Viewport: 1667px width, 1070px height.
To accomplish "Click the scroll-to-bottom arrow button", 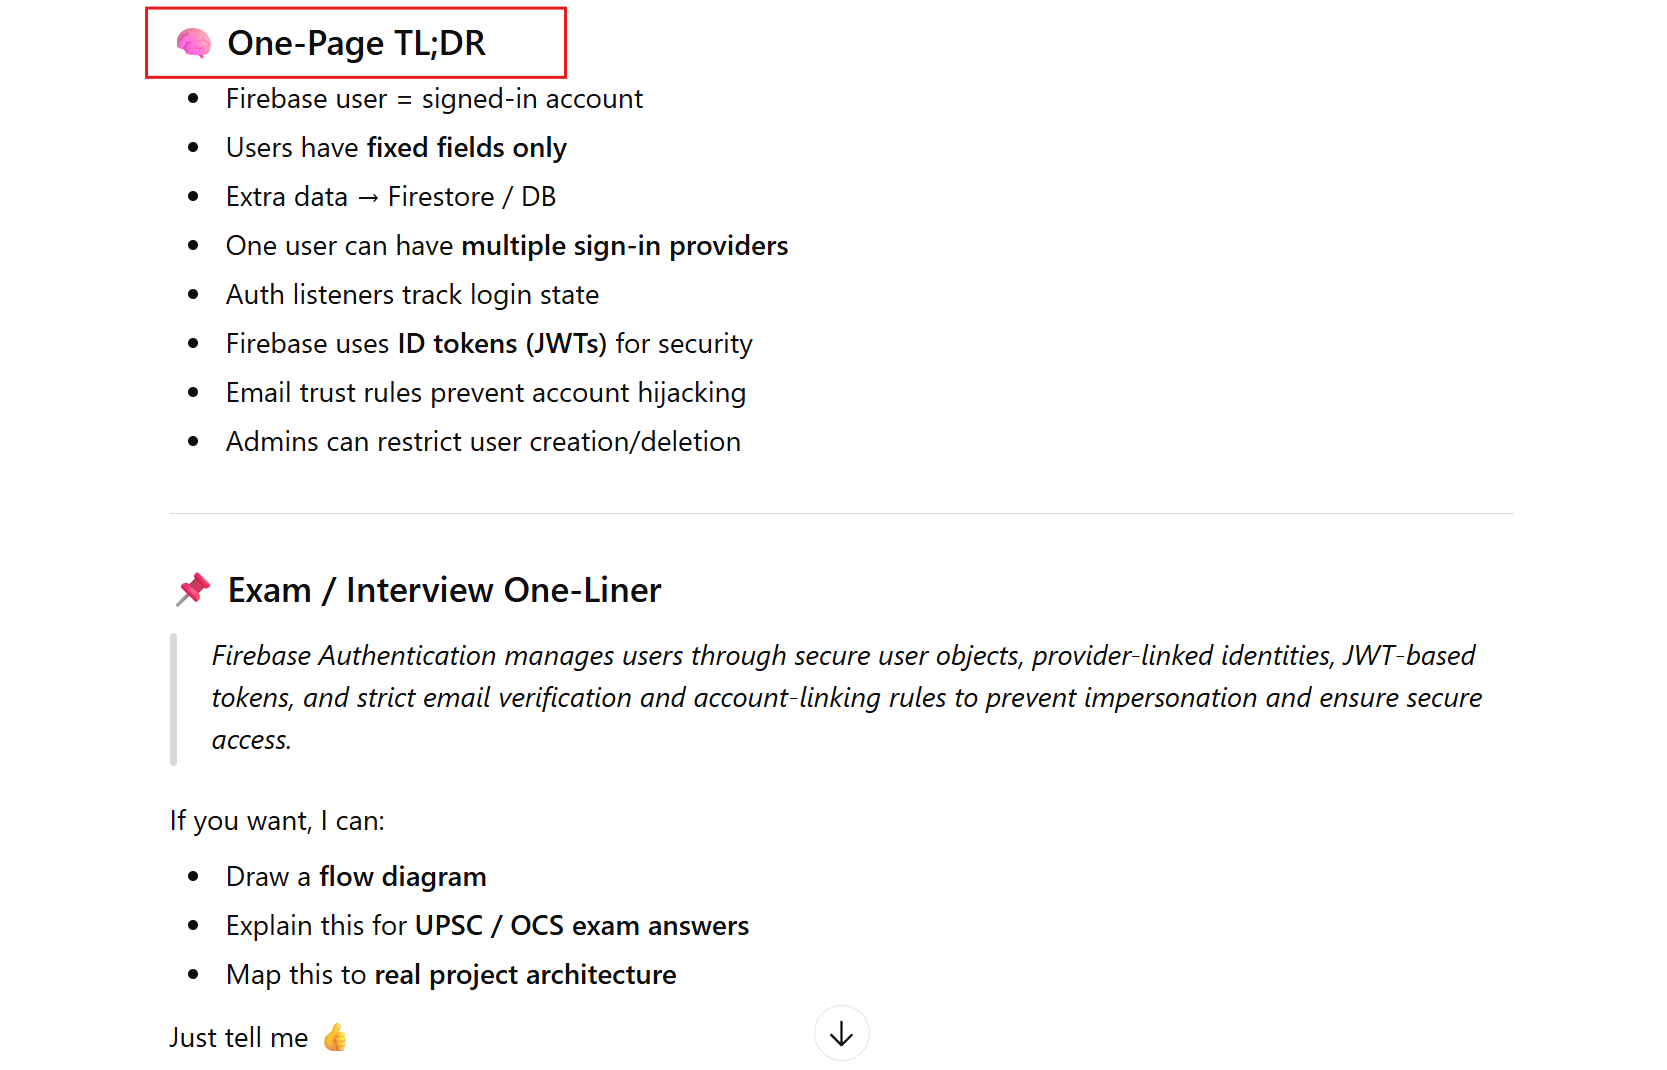I will click(841, 1033).
